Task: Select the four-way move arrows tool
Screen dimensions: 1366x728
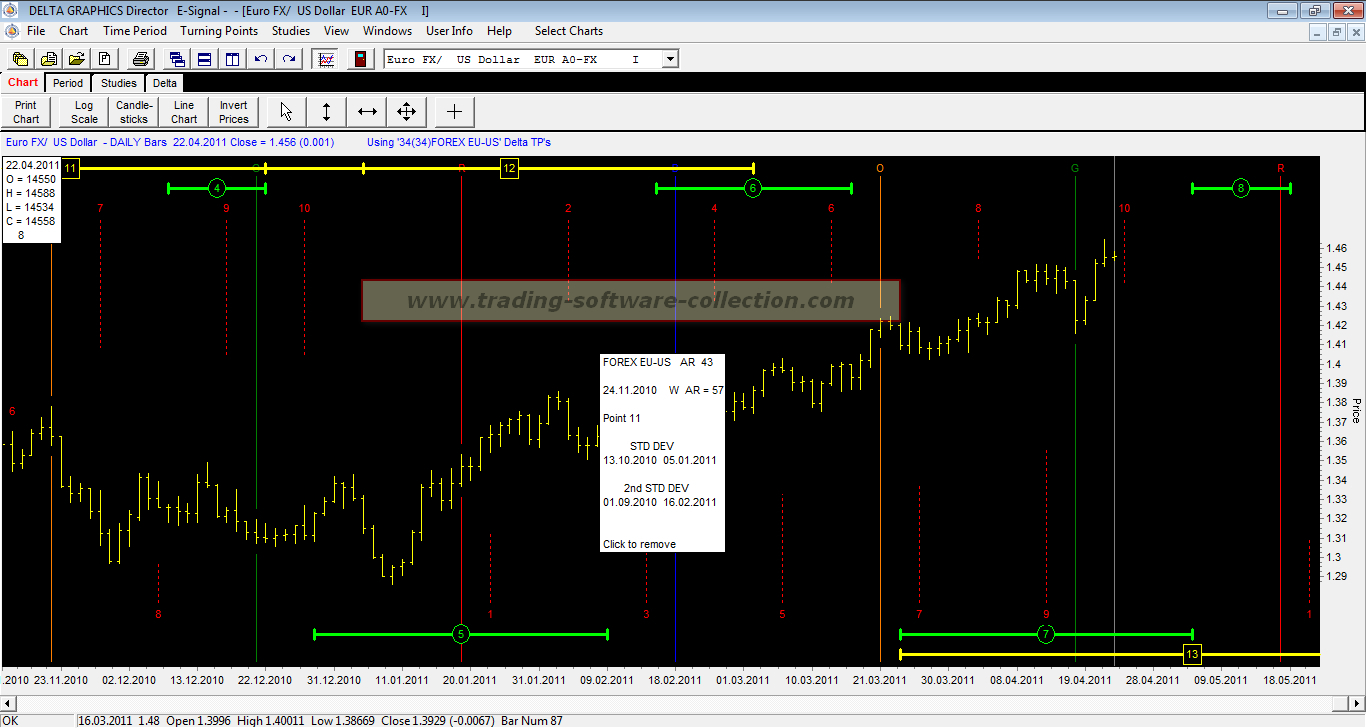Action: [x=406, y=111]
